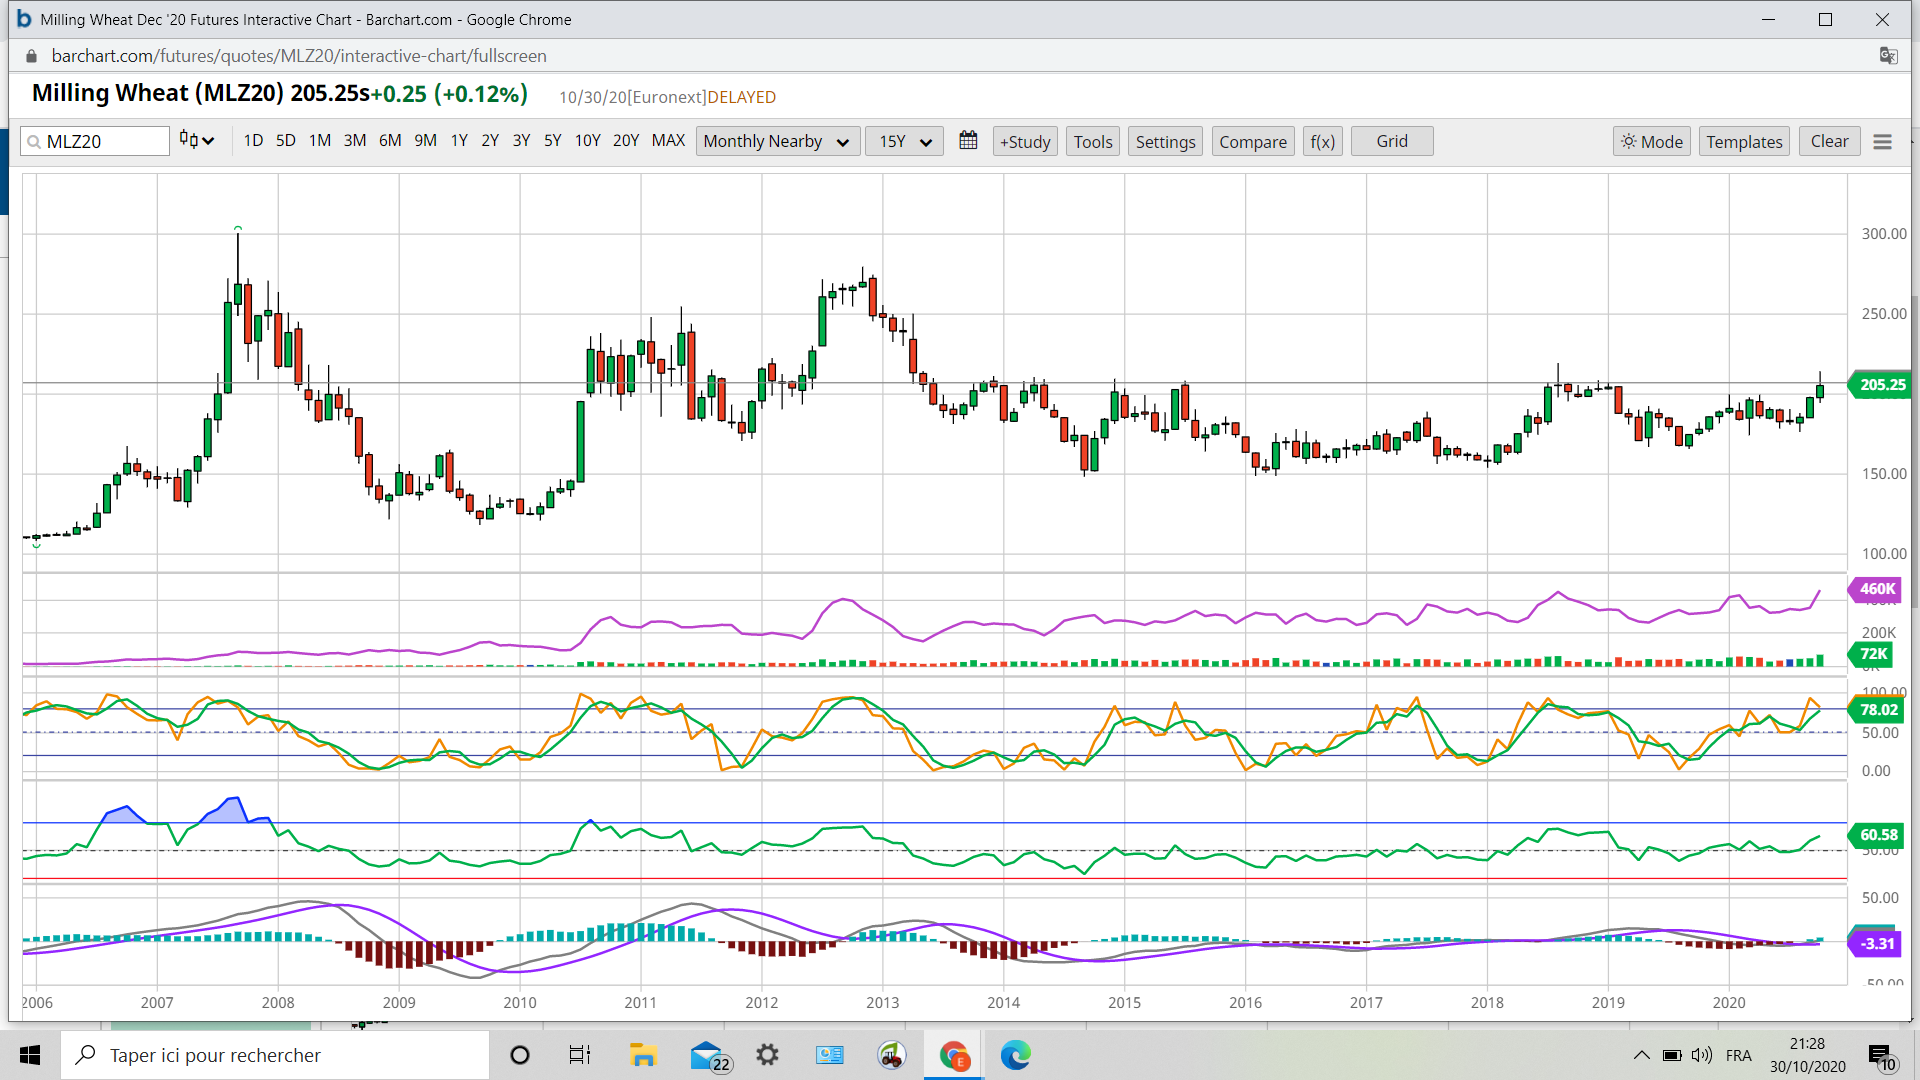Click the Compare button
Screen dimensions: 1920x1080
[x=1252, y=142]
